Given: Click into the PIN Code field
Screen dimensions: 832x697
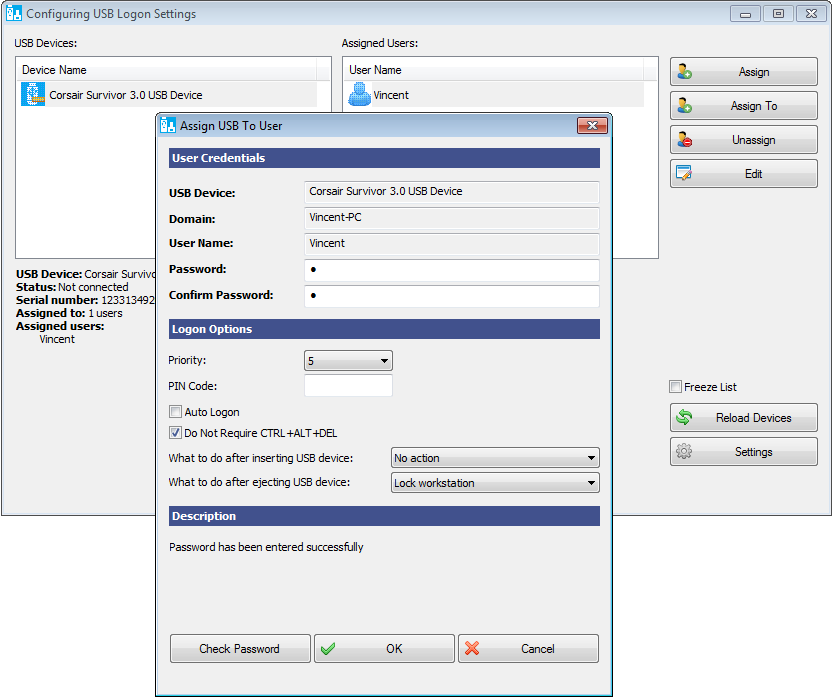Looking at the screenshot, I should (x=348, y=386).
